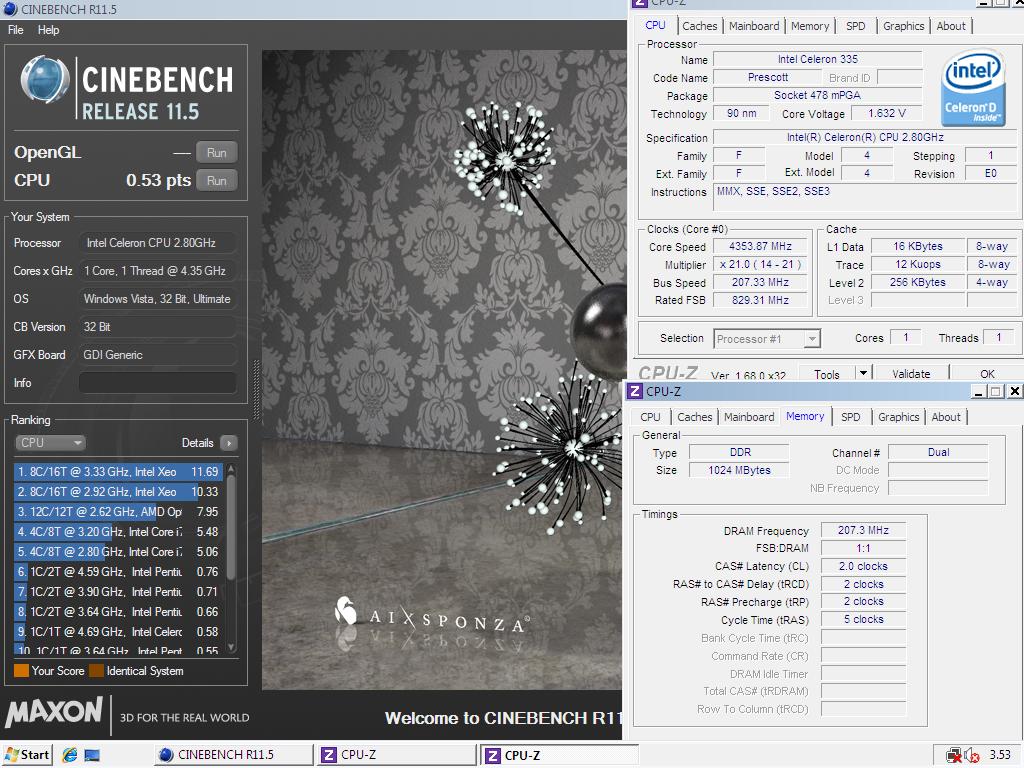Click the Identical System brown swatch

96,671
